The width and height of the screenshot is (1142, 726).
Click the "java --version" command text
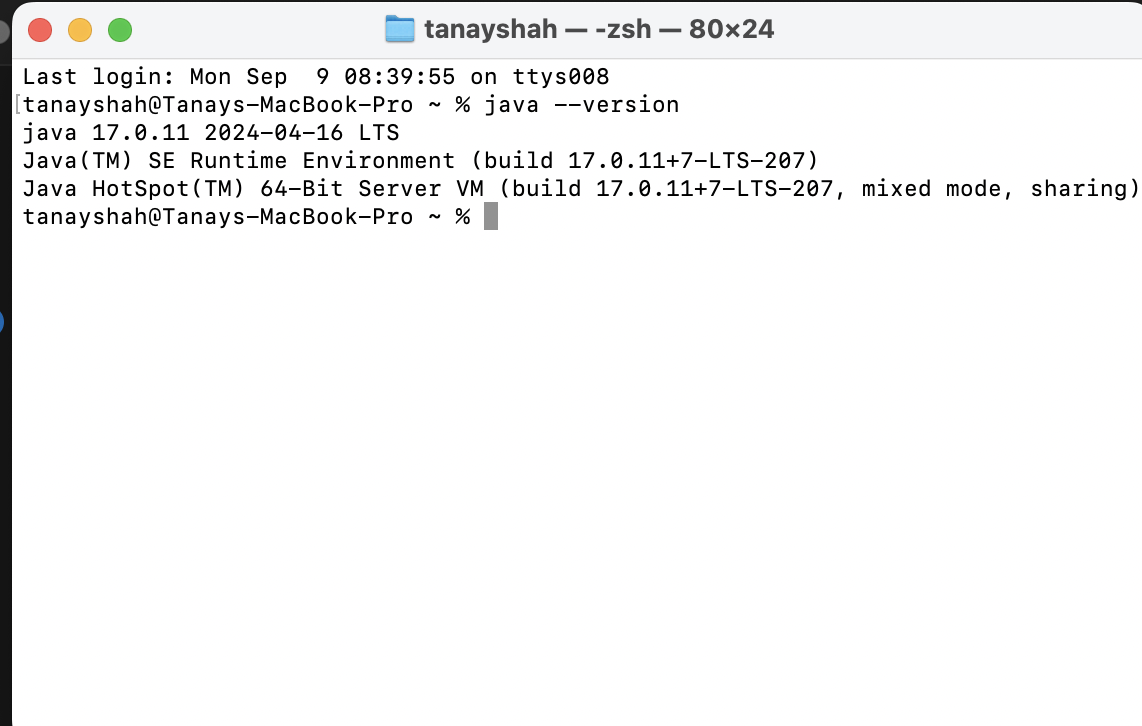tap(581, 105)
